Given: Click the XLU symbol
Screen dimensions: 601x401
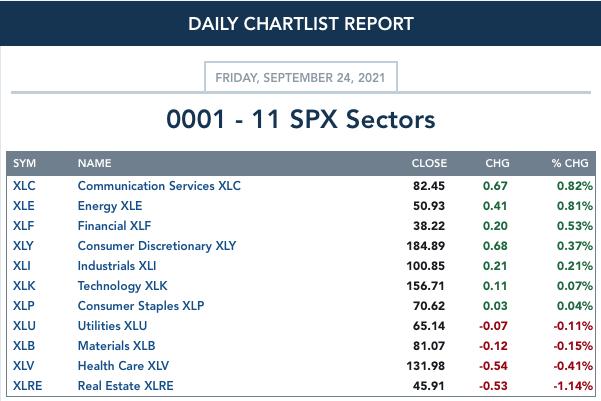Looking at the screenshot, I should pos(24,326).
